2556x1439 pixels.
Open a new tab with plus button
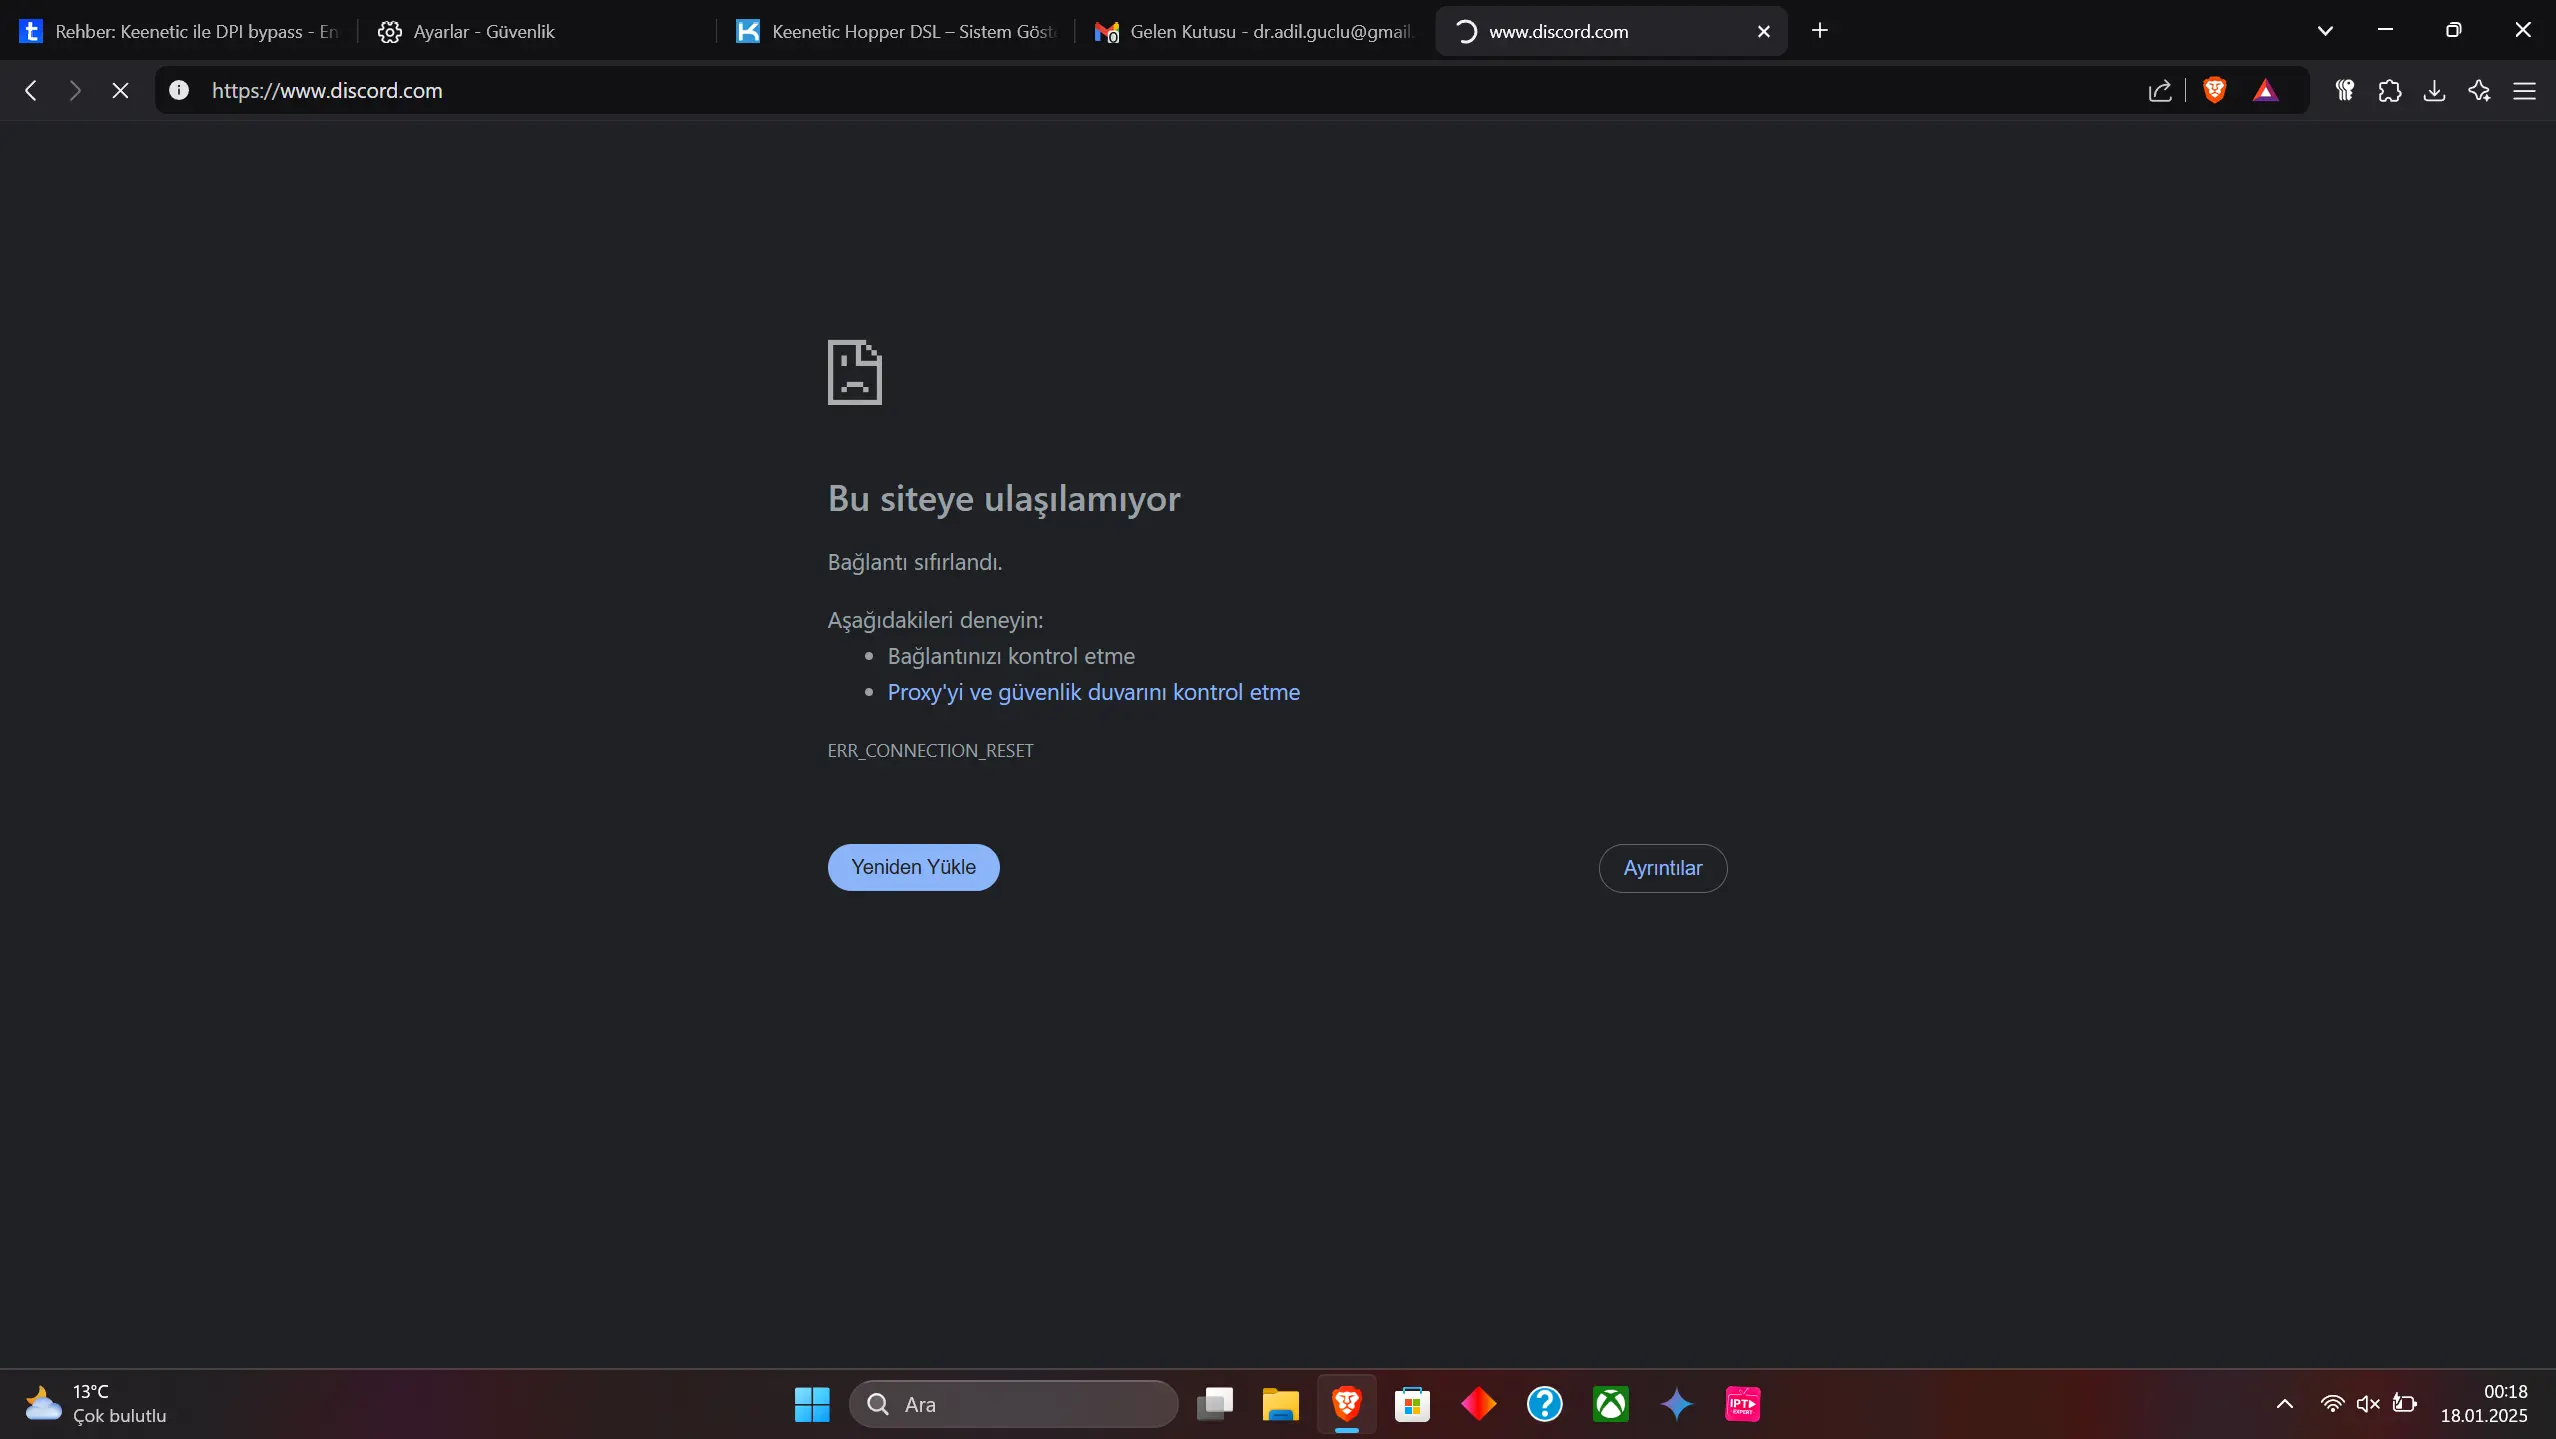click(x=1819, y=31)
